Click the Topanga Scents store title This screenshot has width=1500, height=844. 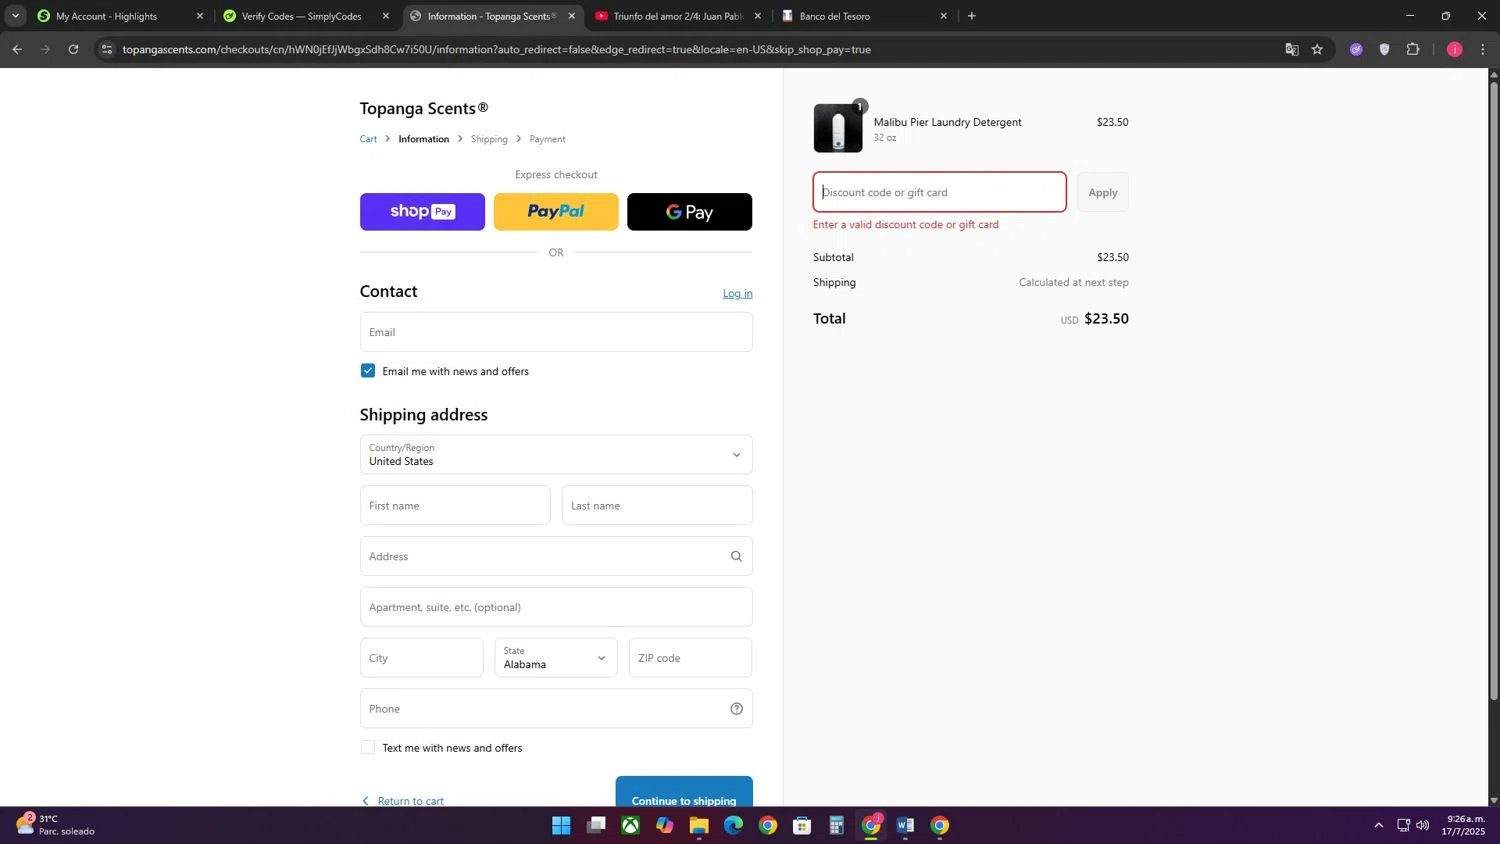(x=424, y=108)
